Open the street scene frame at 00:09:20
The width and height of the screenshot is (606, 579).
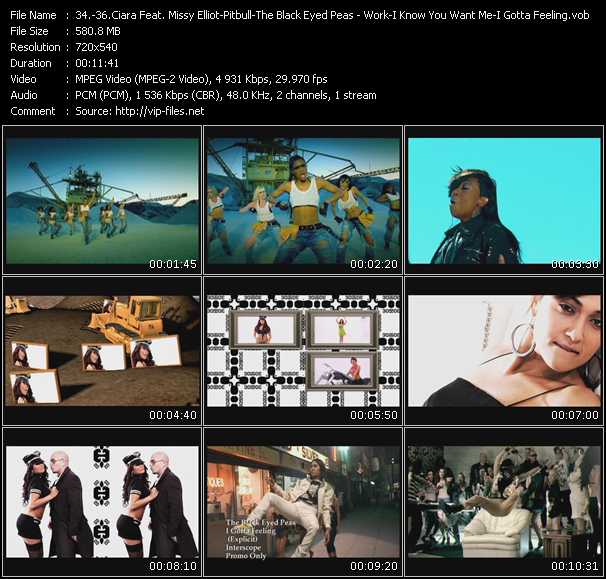pos(303,502)
